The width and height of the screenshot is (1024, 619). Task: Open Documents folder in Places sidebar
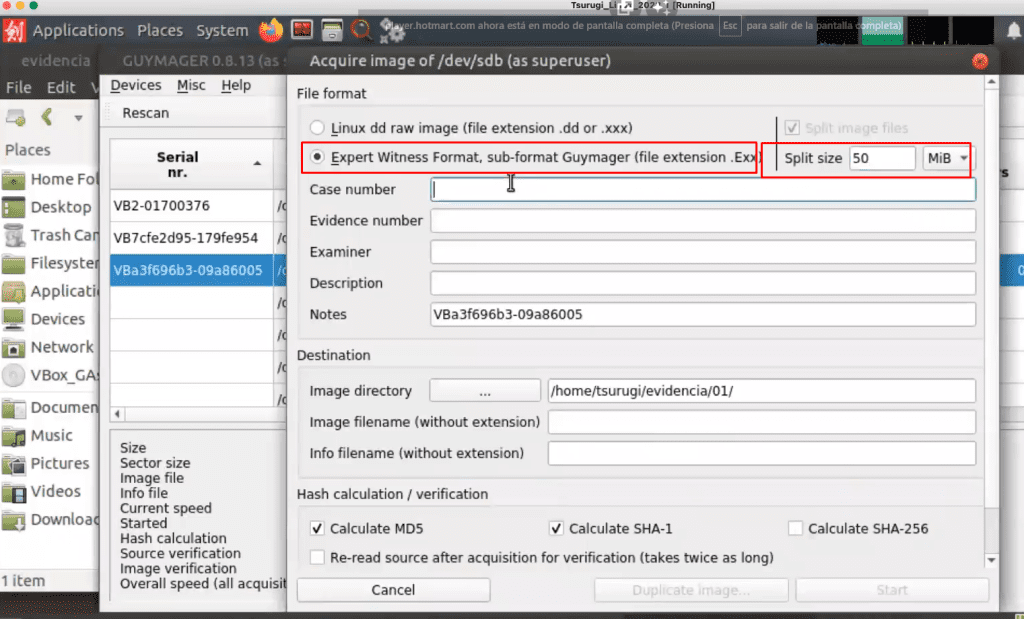tap(50, 407)
